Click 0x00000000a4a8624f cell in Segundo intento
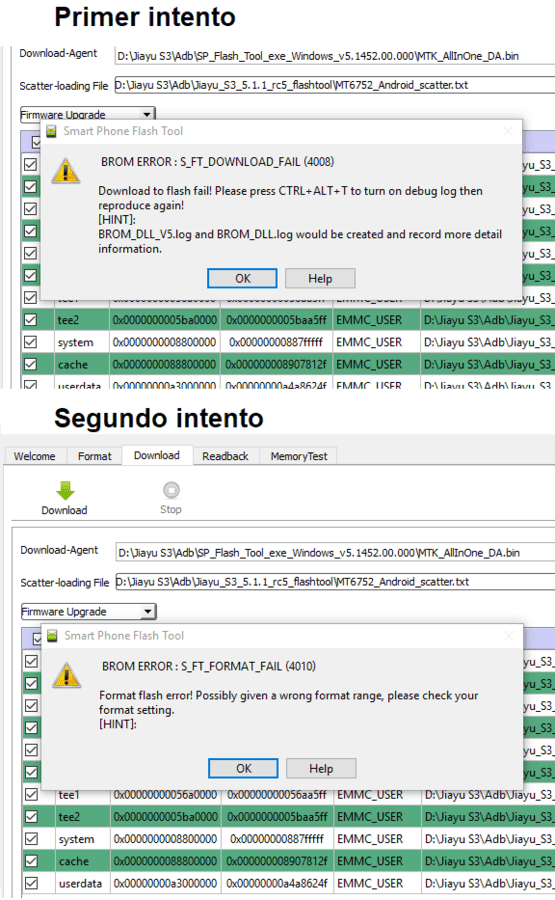The width and height of the screenshot is (555, 900). pos(277,883)
